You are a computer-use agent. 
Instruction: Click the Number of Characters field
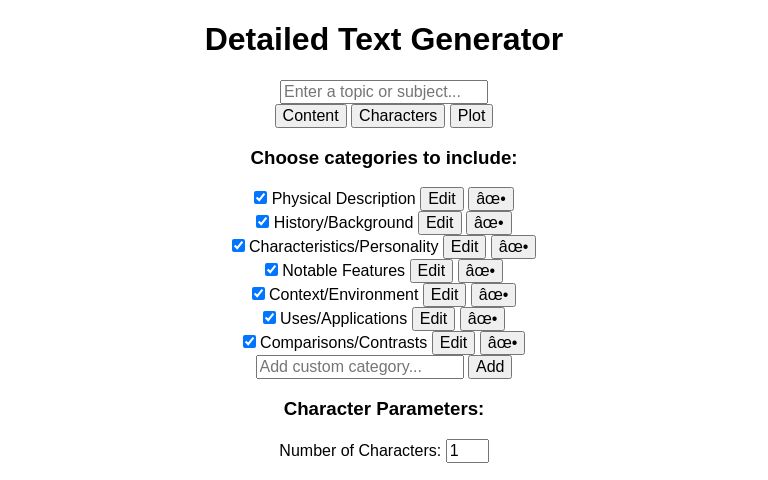467,451
